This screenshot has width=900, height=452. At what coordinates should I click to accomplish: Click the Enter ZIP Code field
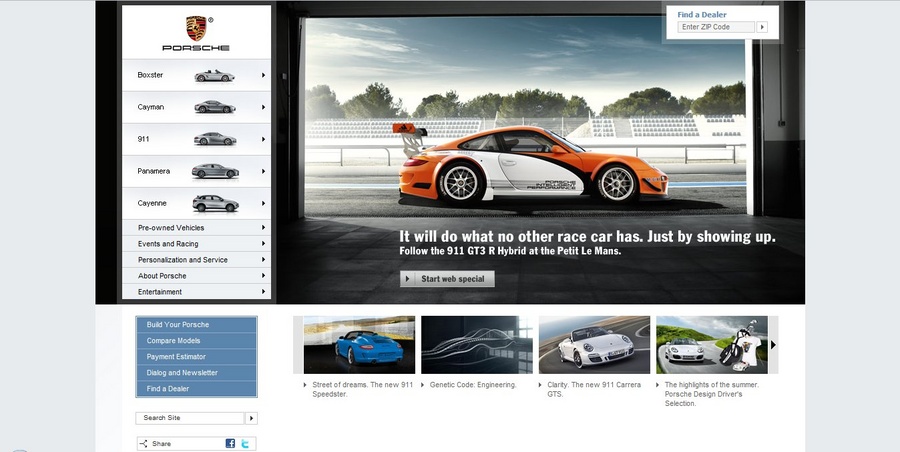point(716,27)
